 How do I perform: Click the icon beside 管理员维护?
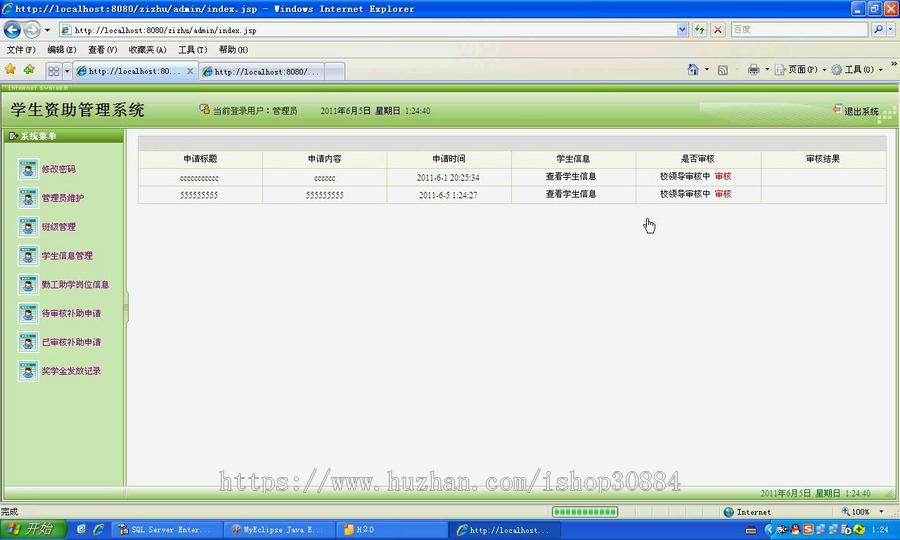(x=28, y=198)
